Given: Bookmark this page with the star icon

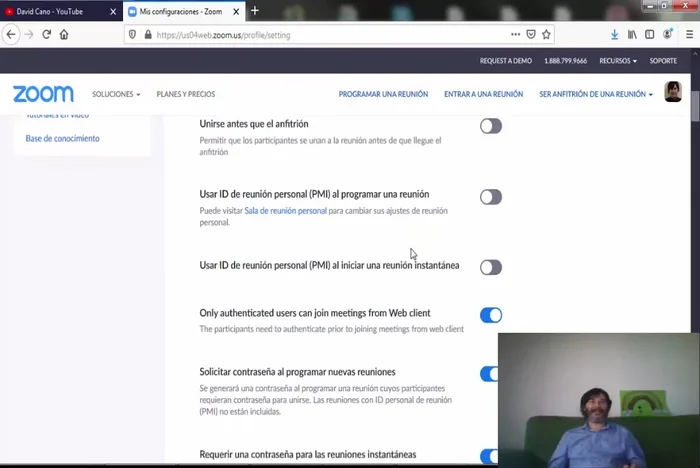Looking at the screenshot, I should click(546, 34).
